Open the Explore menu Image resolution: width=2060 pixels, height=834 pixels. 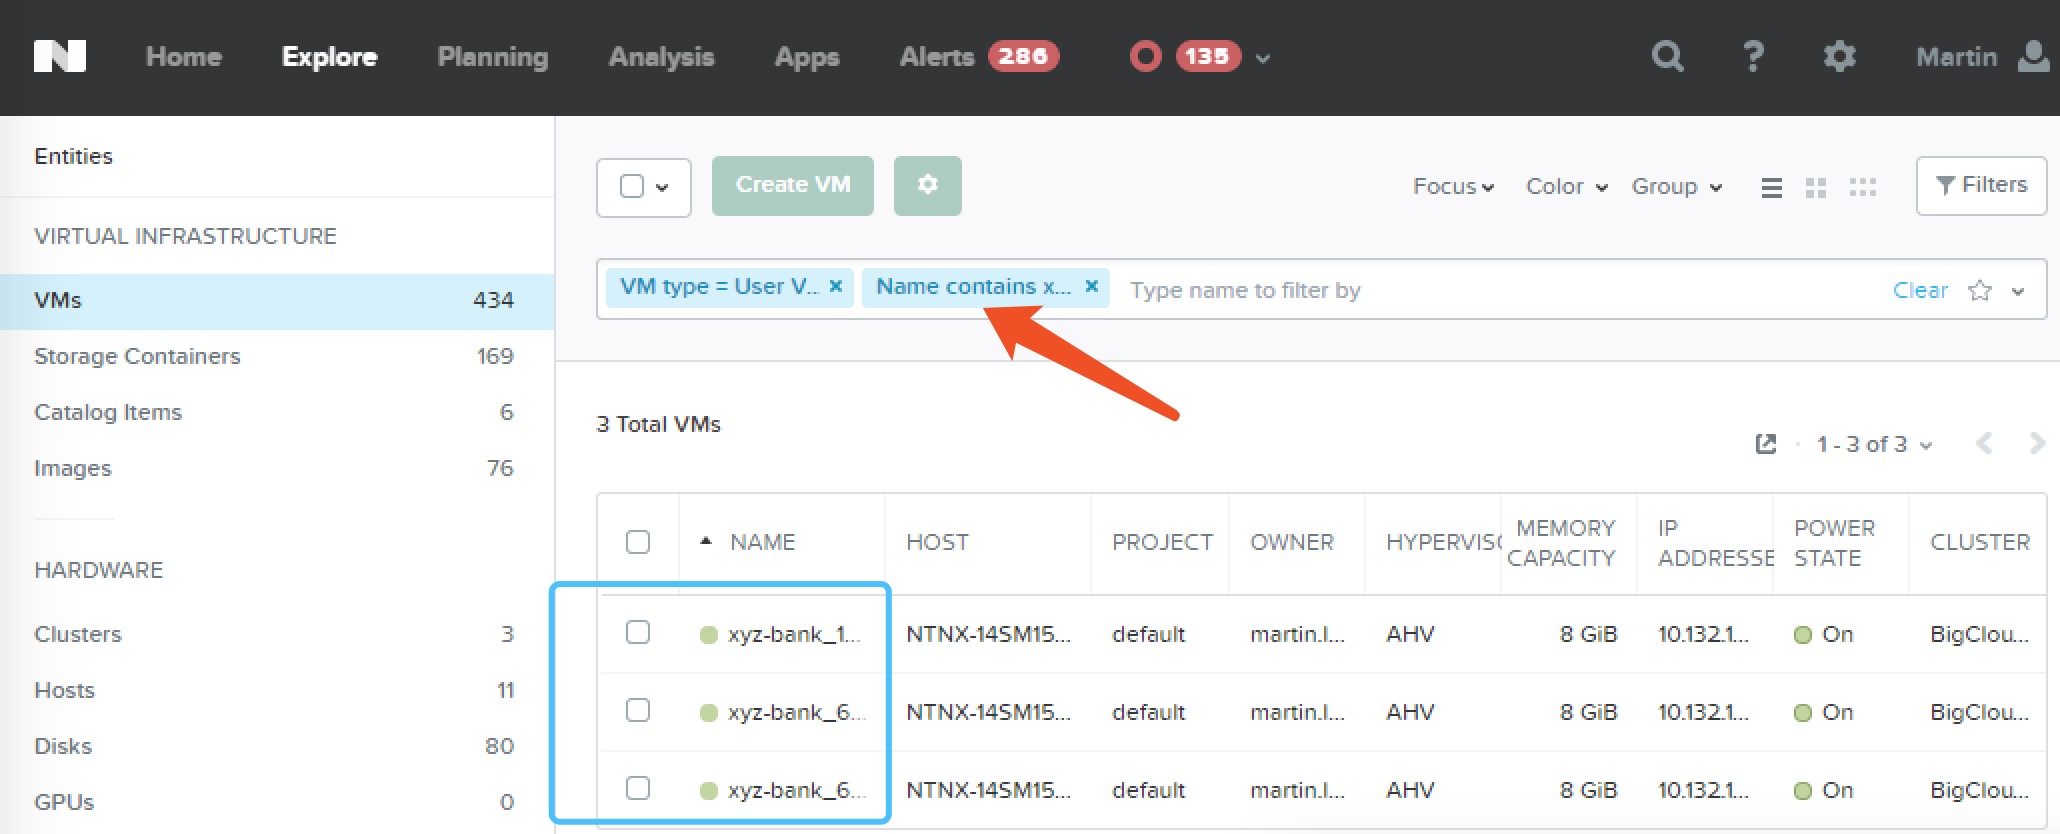329,56
